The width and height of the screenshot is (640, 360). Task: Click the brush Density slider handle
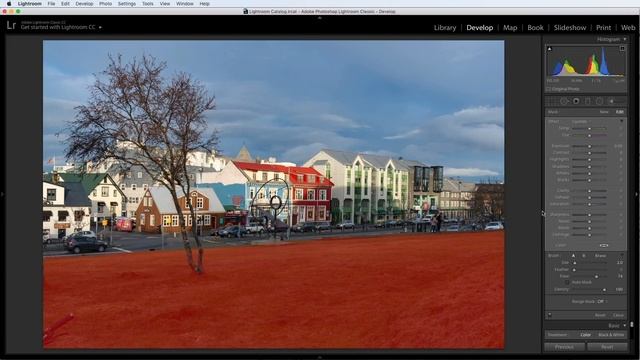click(x=604, y=289)
